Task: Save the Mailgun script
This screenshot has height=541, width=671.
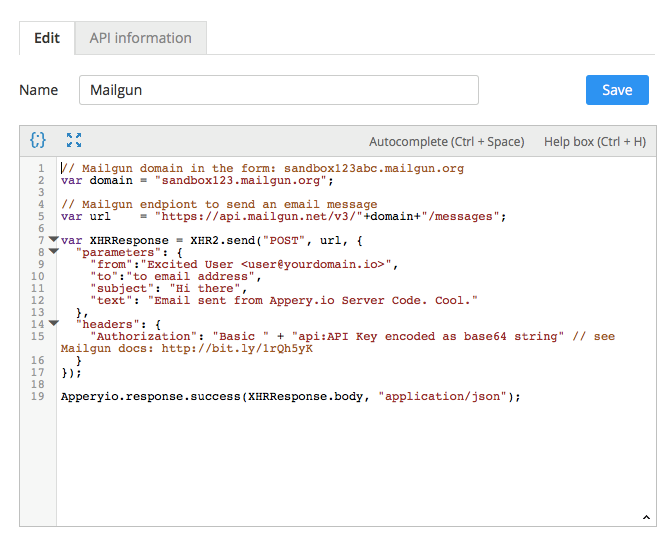Action: [x=617, y=90]
